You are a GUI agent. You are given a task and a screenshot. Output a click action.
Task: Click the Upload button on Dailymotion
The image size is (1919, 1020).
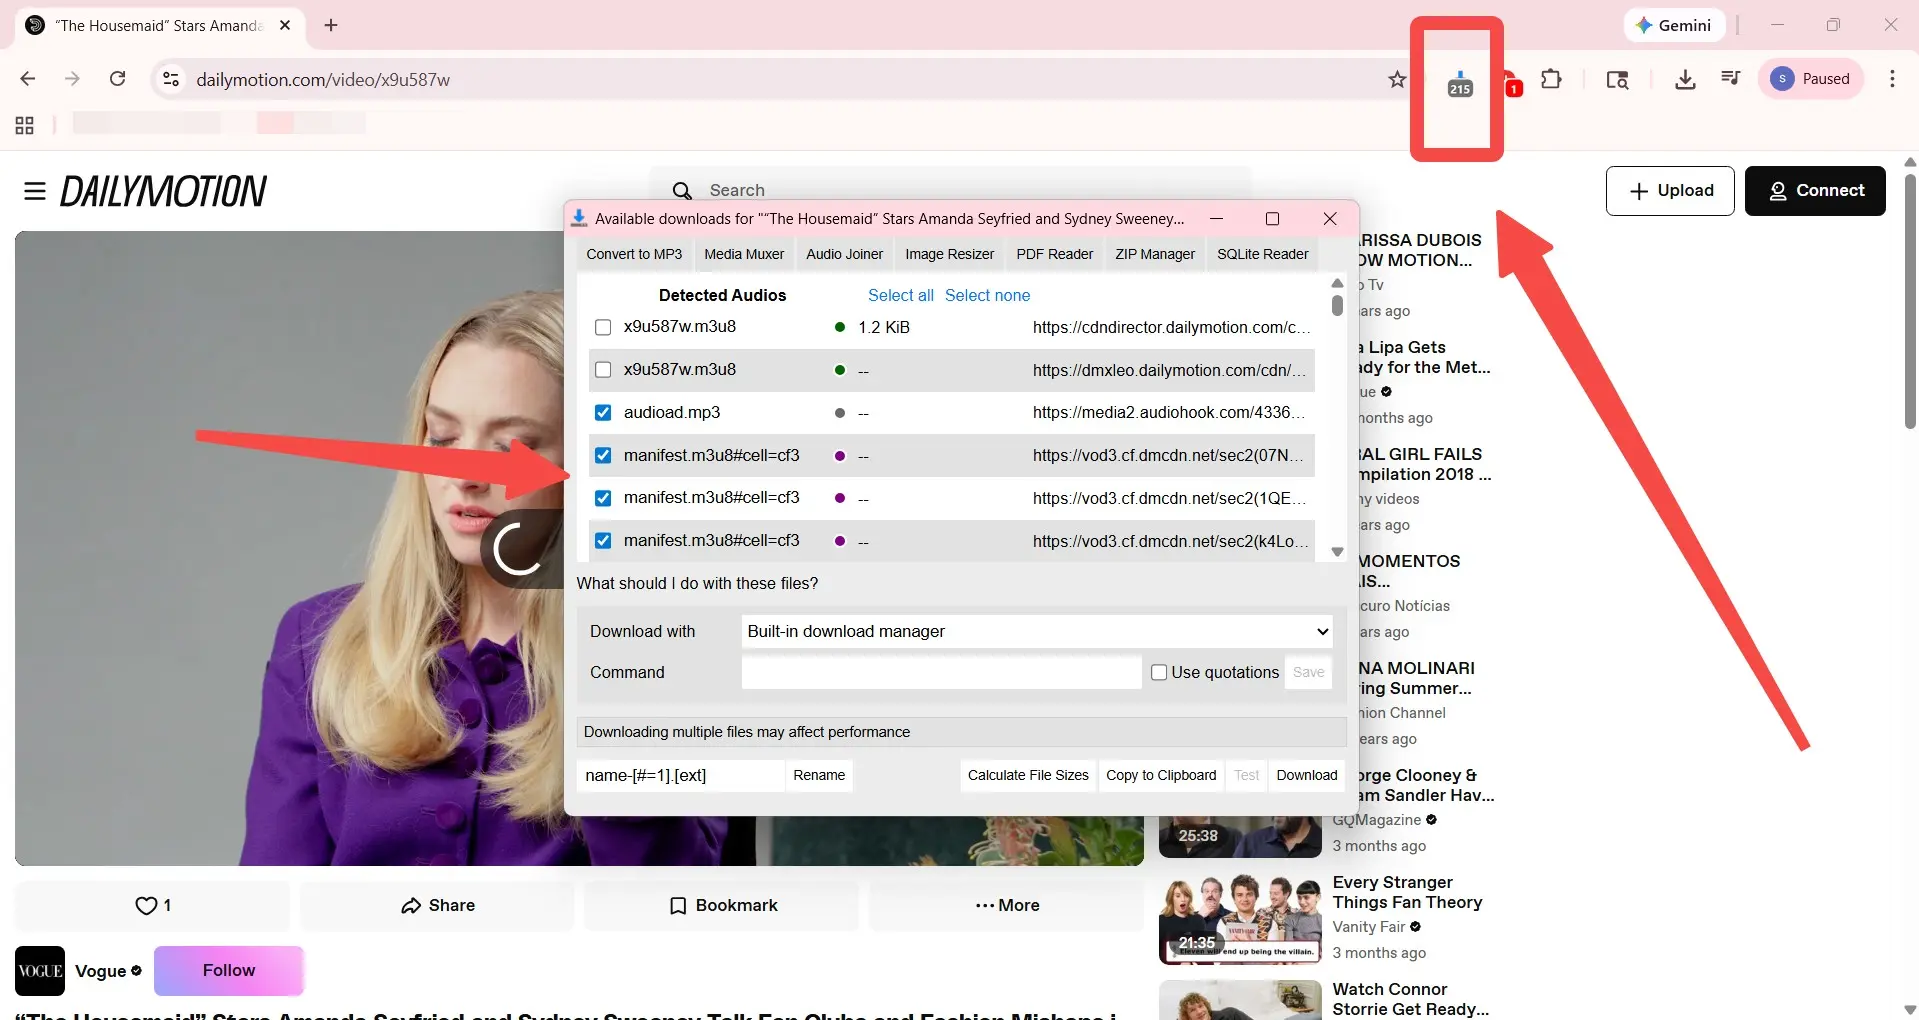pos(1670,191)
